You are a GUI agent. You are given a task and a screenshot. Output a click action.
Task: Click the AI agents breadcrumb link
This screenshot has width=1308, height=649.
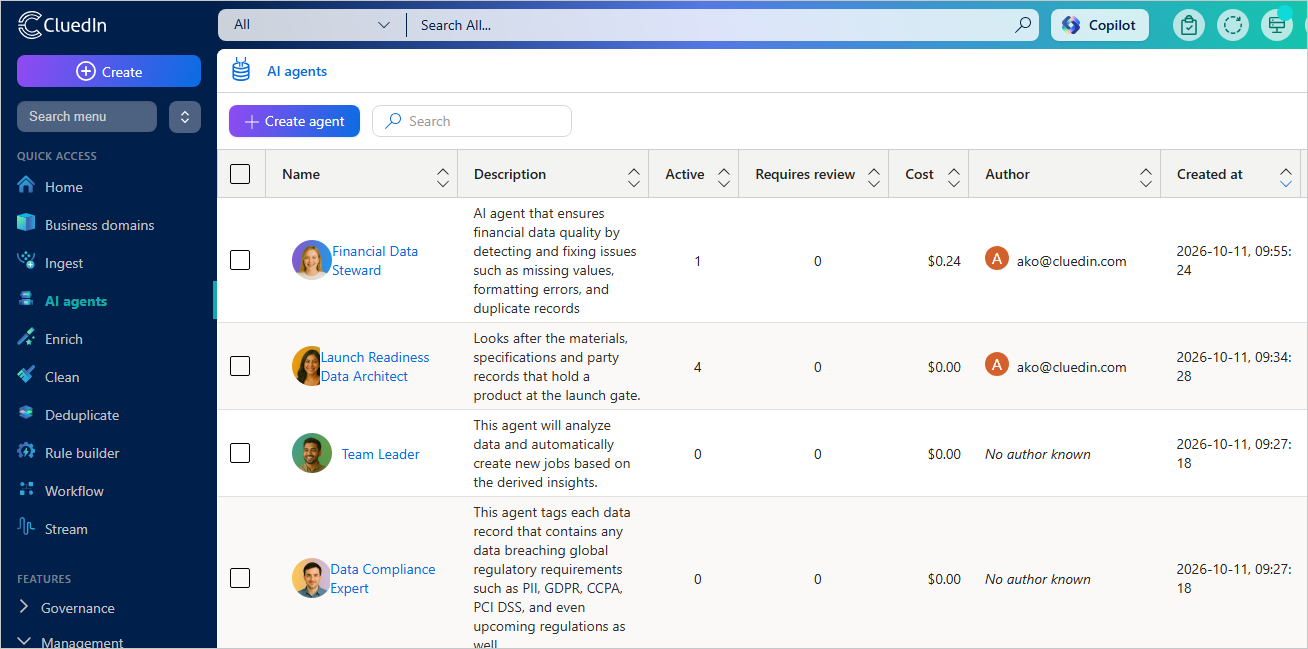tap(297, 71)
